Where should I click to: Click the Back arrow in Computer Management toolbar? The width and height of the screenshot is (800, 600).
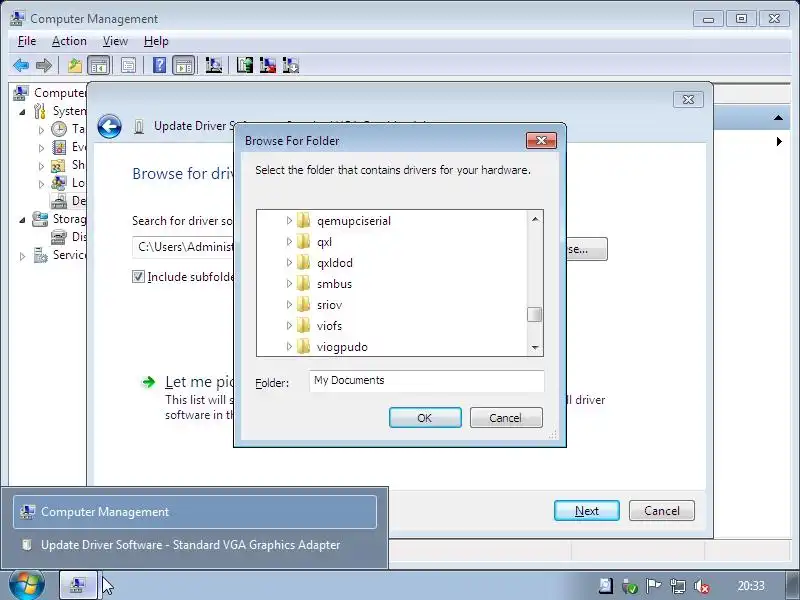click(x=21, y=65)
